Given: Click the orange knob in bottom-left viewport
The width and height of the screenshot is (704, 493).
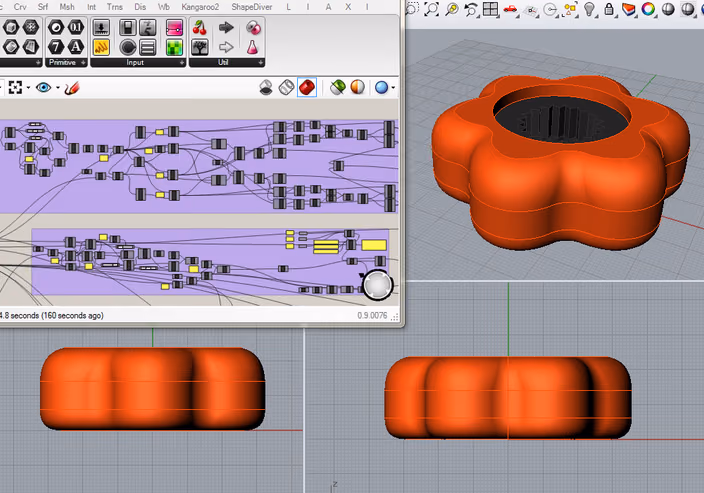Looking at the screenshot, I should (153, 389).
